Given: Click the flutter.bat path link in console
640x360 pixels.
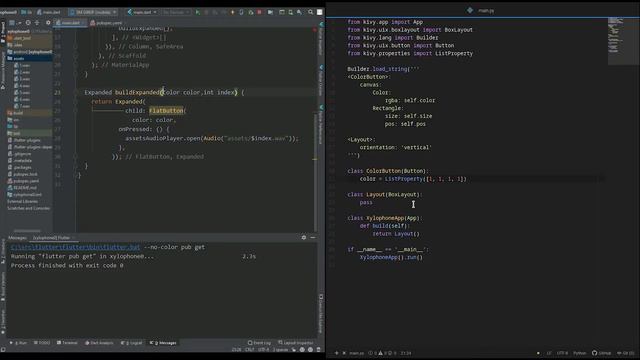Looking at the screenshot, I should coord(76,247).
